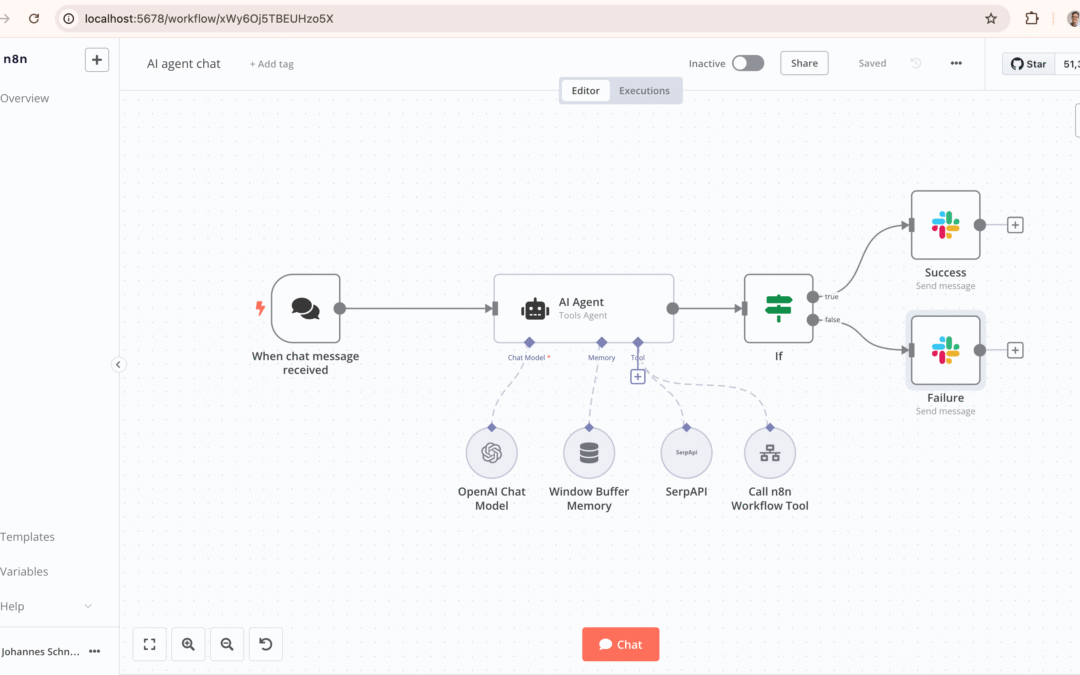Reset the canvas zoom
Screen dimensions: 1080x675
tap(265, 644)
